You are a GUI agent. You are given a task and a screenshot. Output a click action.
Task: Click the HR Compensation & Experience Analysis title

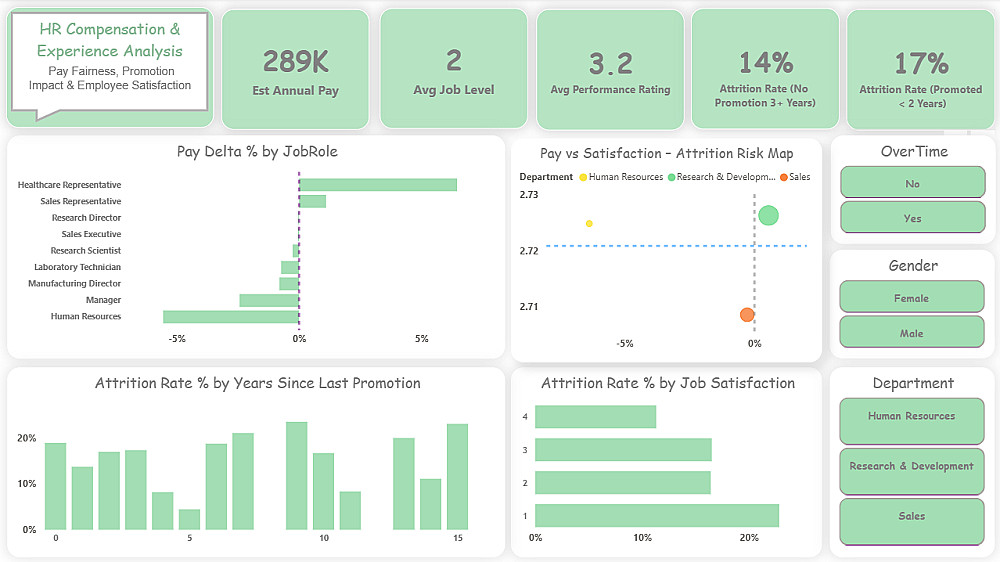click(x=110, y=40)
